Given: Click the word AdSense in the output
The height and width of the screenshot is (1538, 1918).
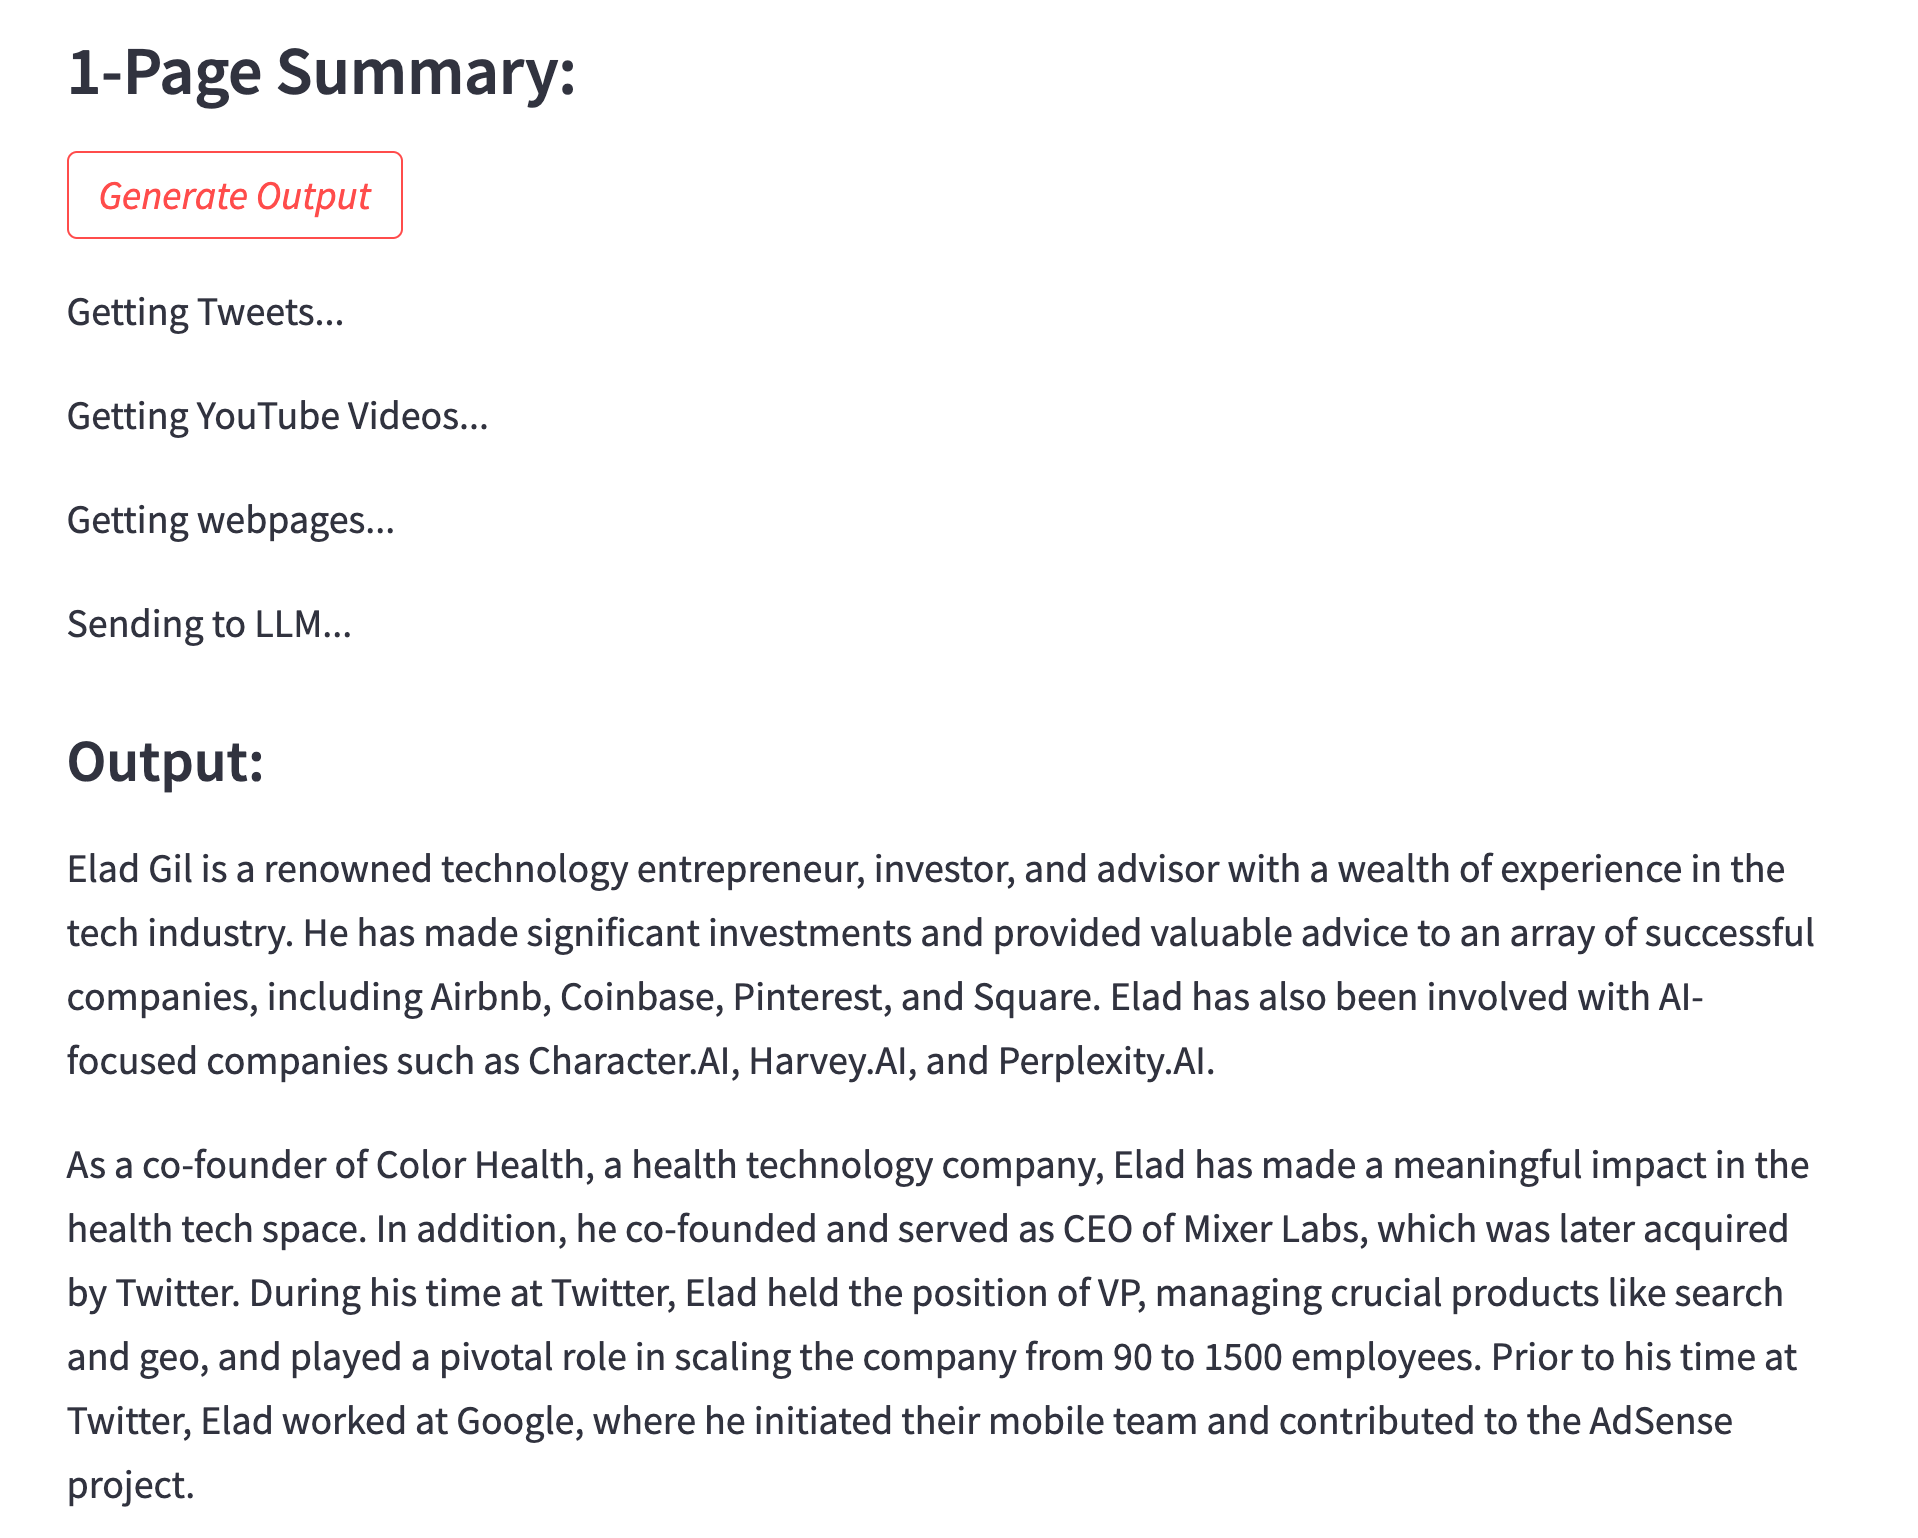Looking at the screenshot, I should click(1660, 1422).
